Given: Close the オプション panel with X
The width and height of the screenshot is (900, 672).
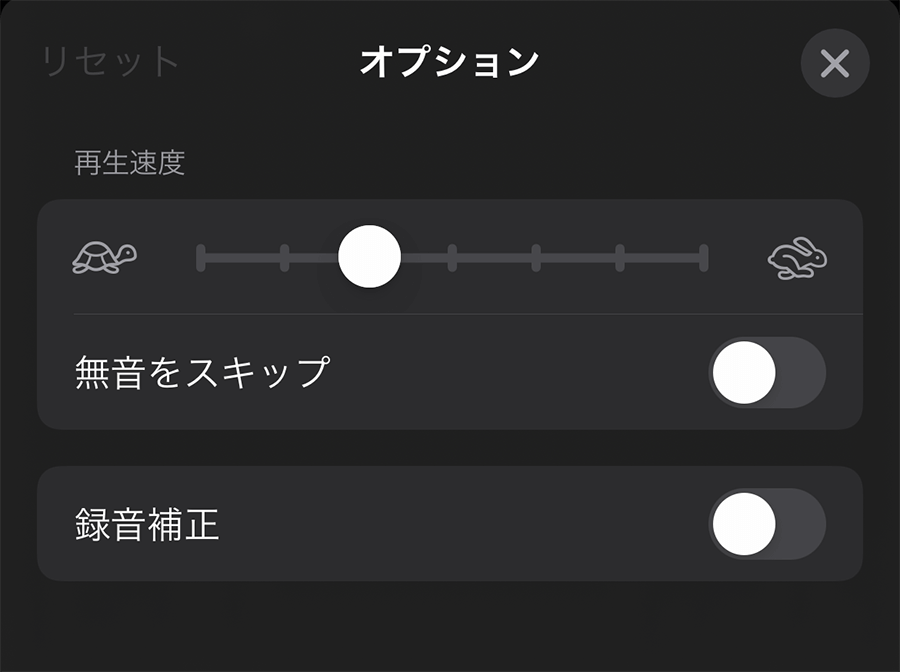Looking at the screenshot, I should click(x=834, y=64).
